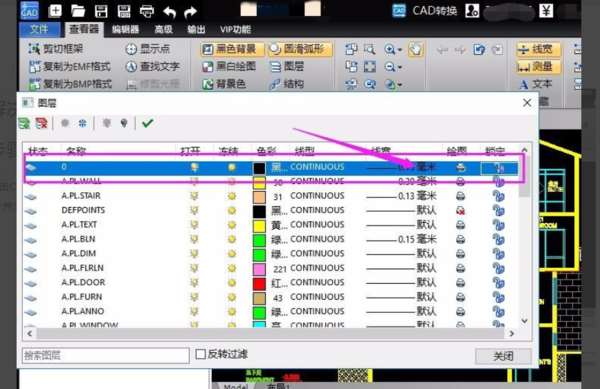Toggle the 反转过滤 checkbox
This screenshot has width=600, height=389.
pyautogui.click(x=200, y=354)
